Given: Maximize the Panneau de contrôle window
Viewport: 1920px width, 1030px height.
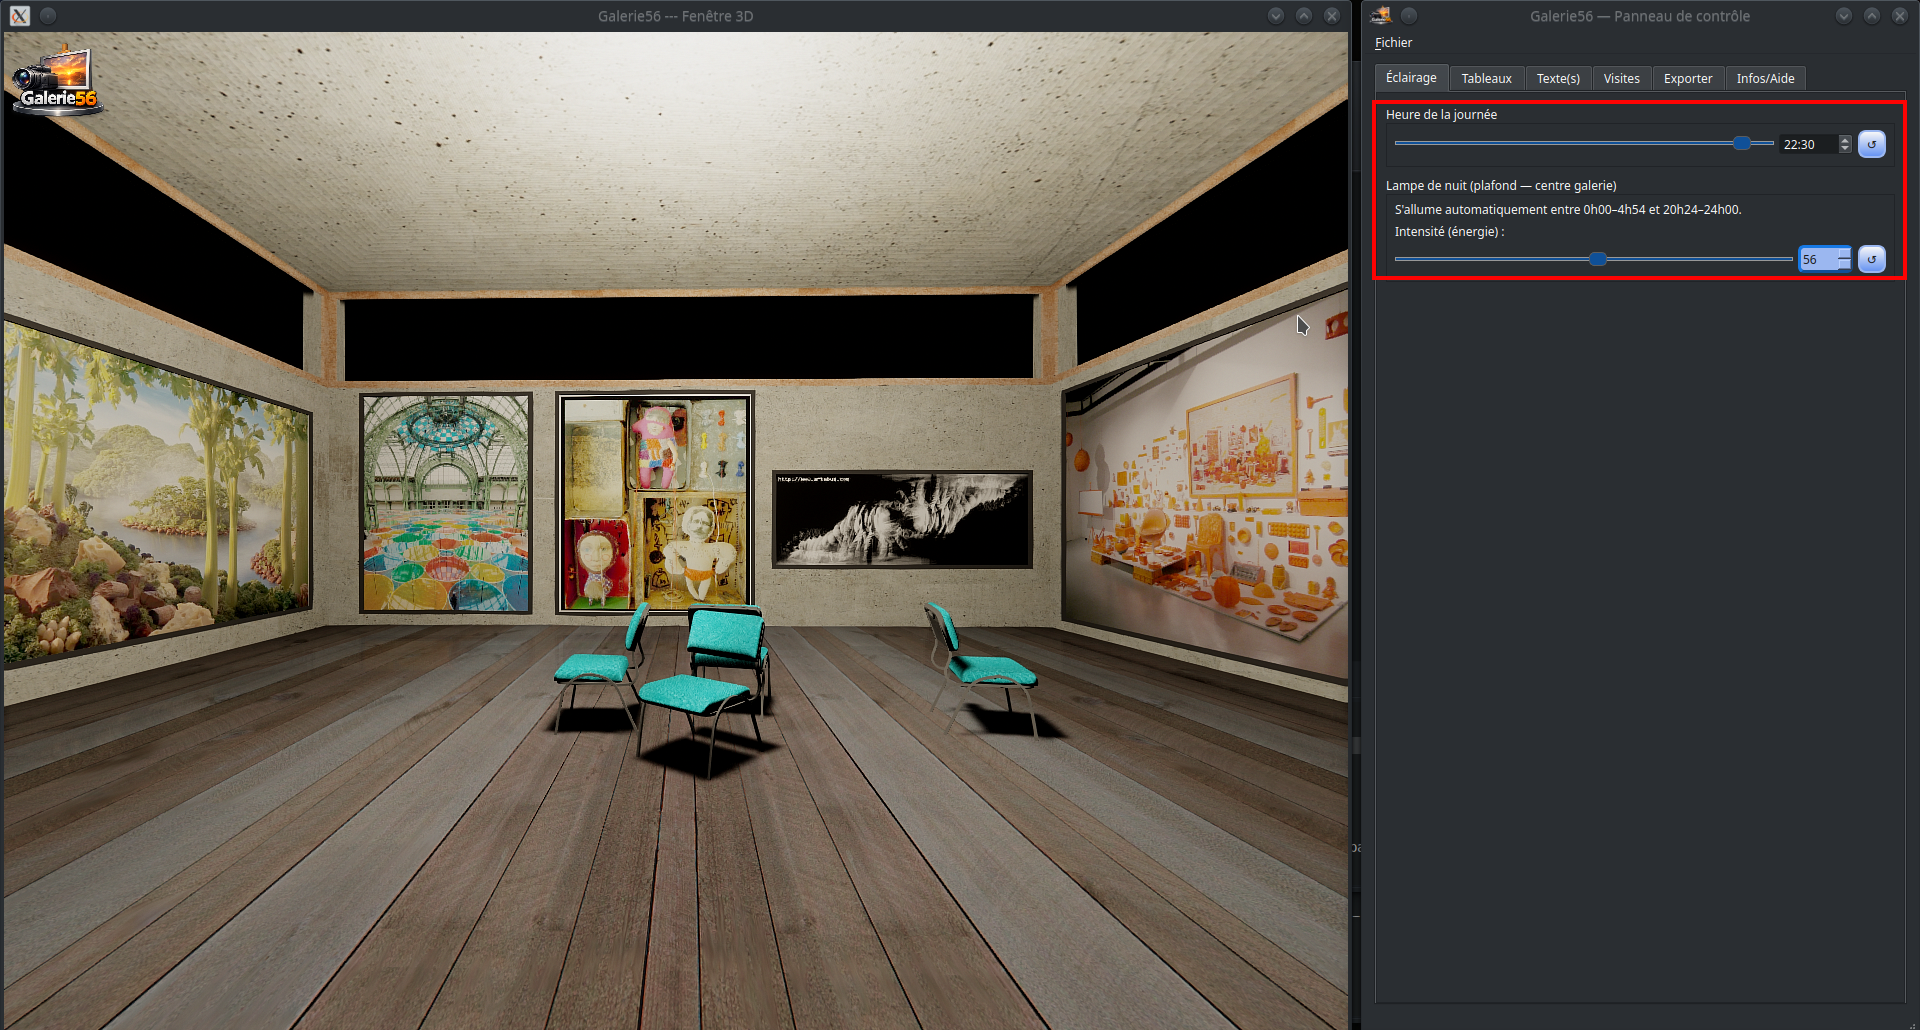Looking at the screenshot, I should coord(1872,16).
